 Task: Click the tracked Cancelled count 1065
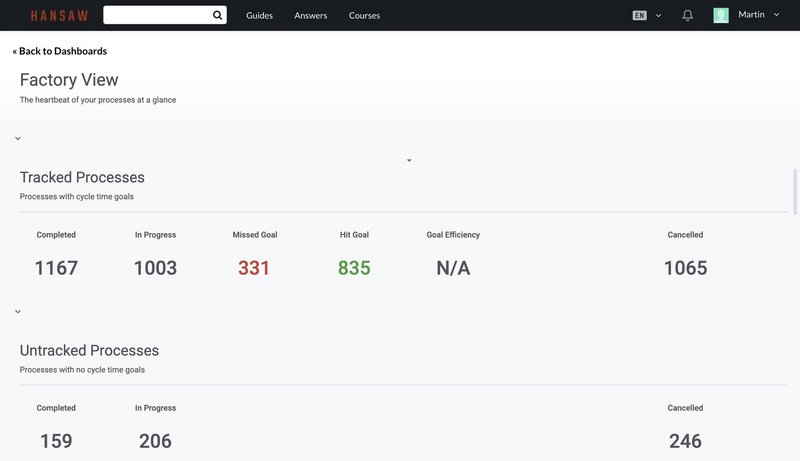pos(685,268)
